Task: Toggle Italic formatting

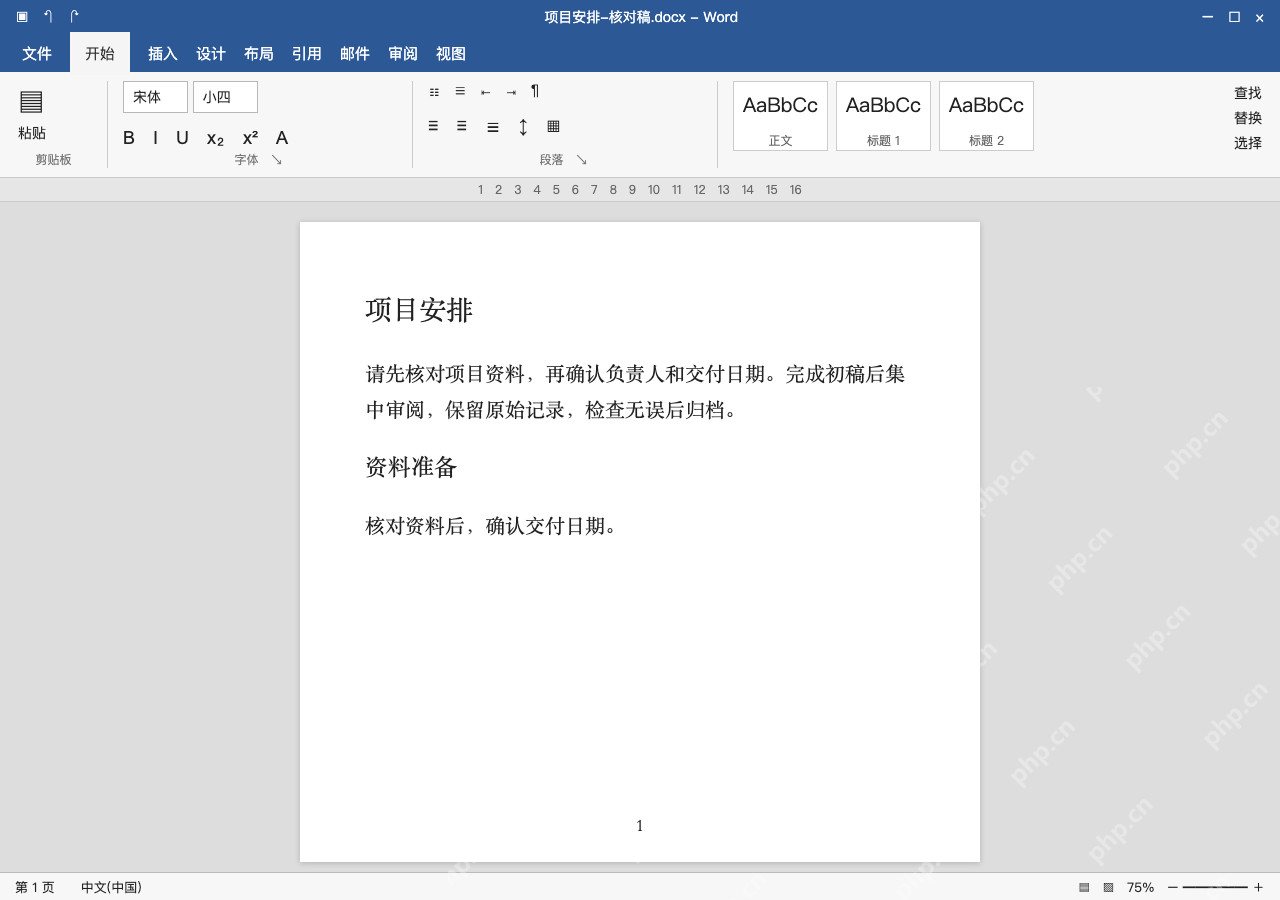Action: pos(155,138)
